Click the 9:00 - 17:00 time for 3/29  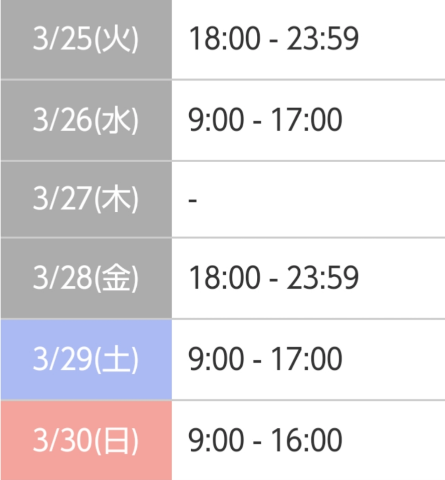265,359
